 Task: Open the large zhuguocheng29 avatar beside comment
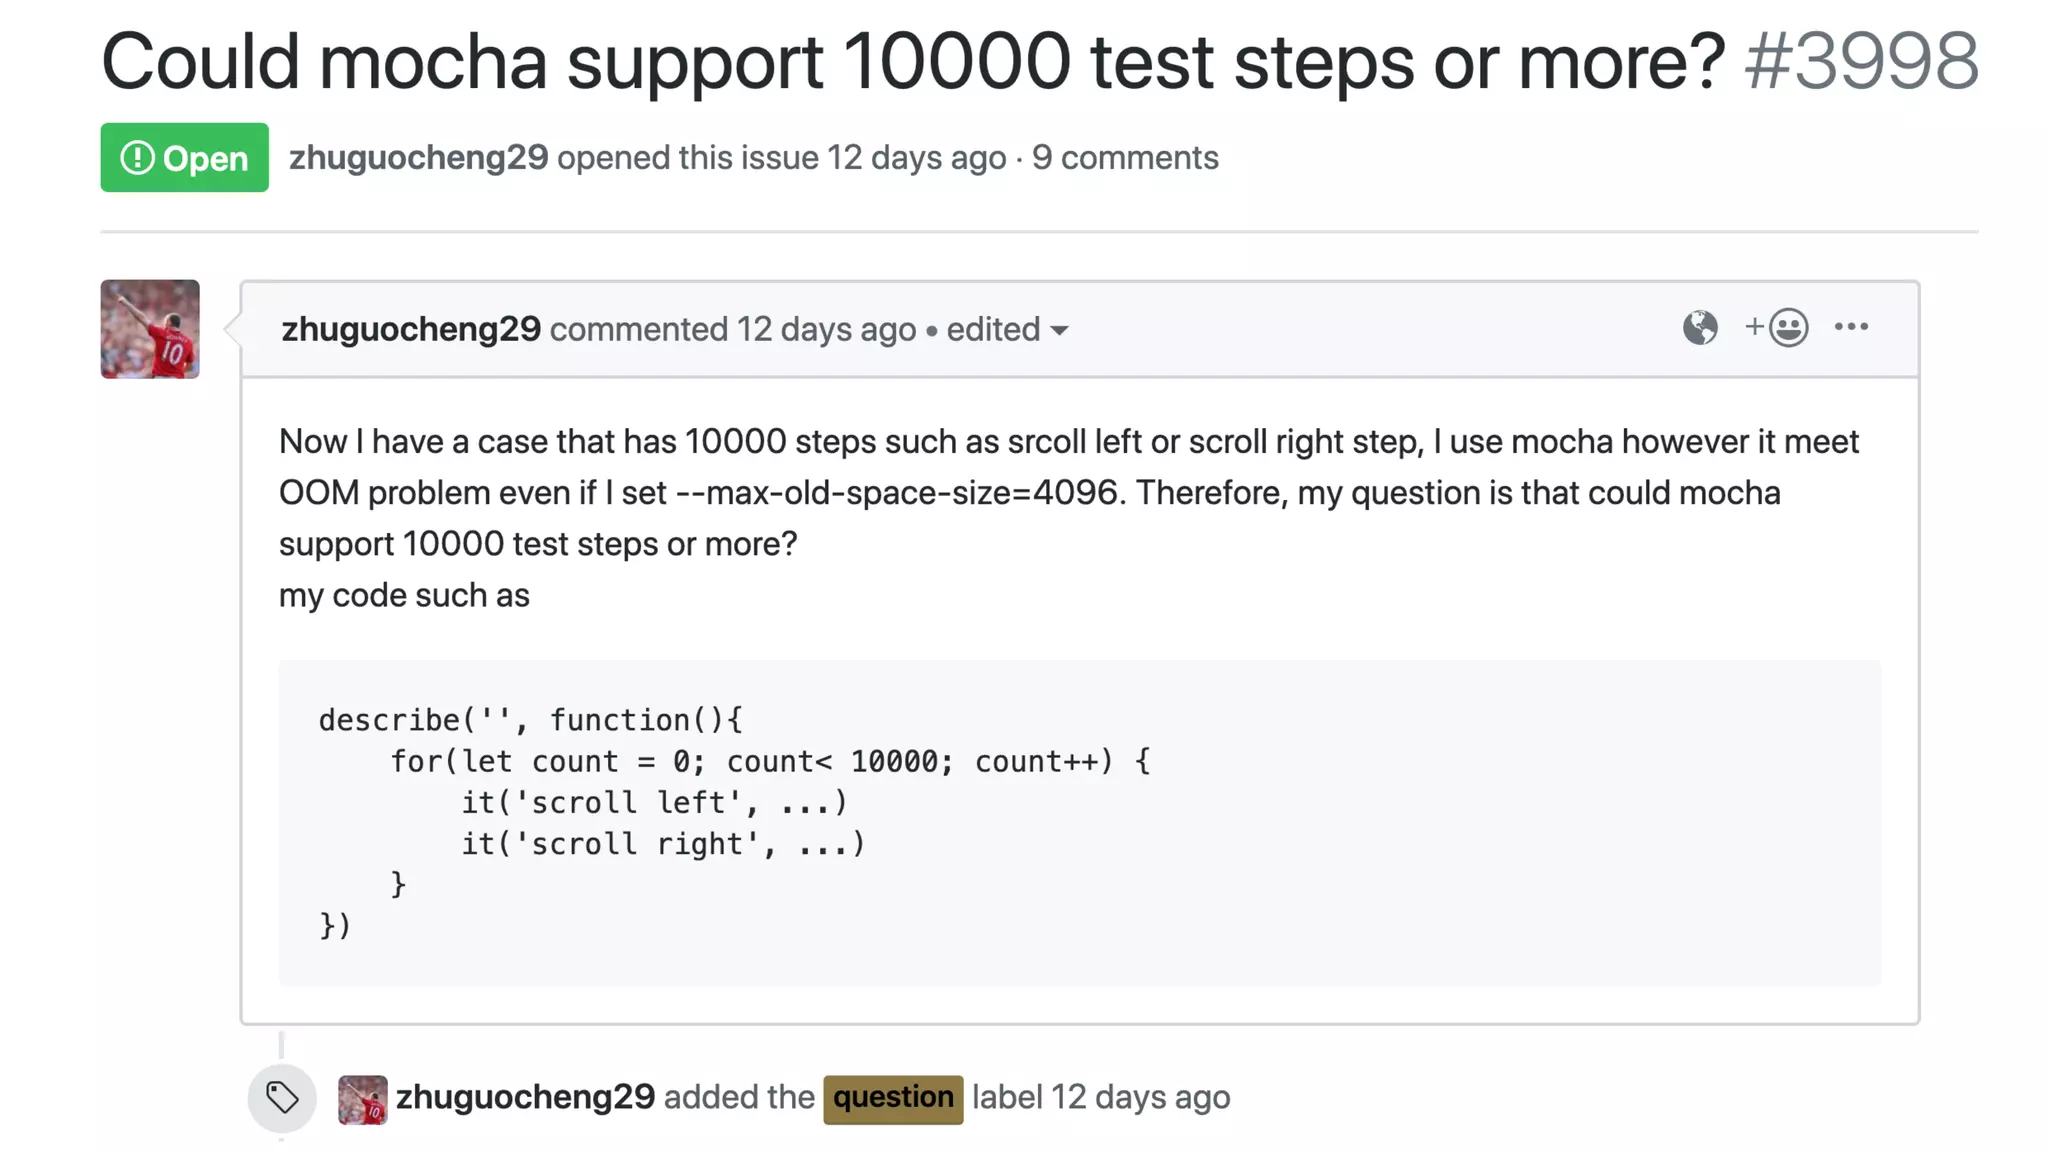(150, 329)
